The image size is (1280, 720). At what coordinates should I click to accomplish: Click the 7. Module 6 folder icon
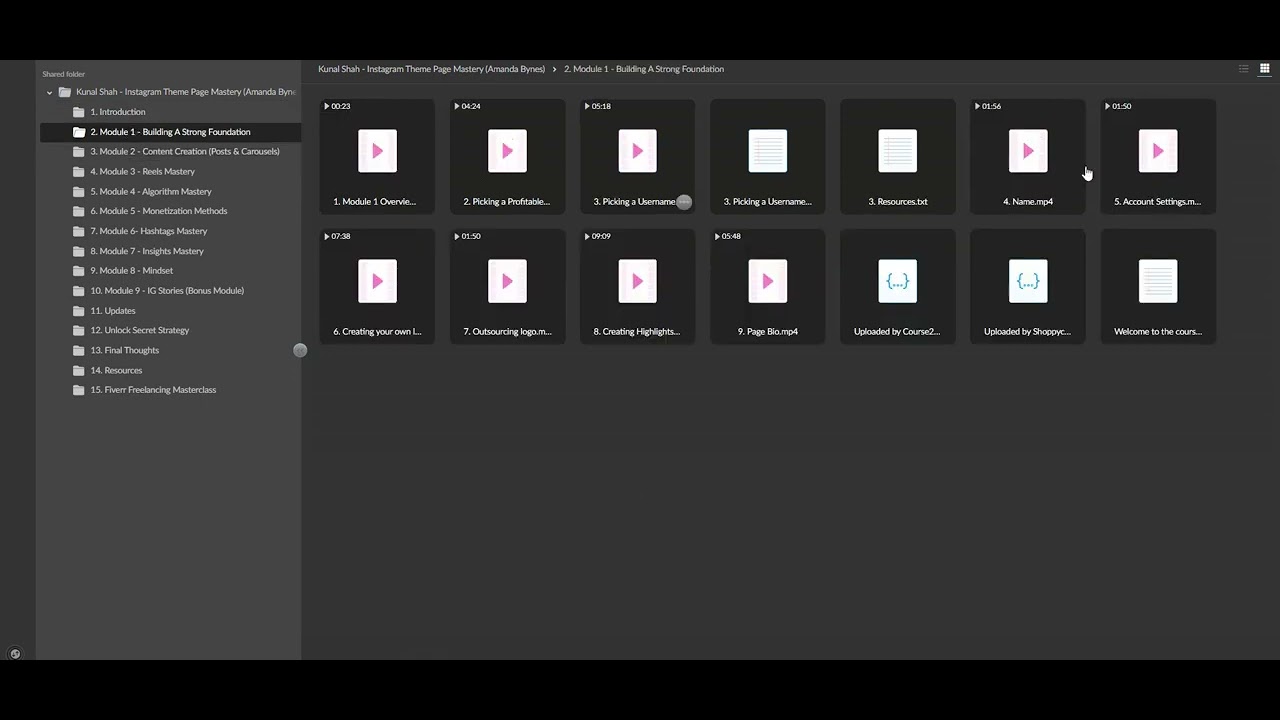tap(79, 231)
